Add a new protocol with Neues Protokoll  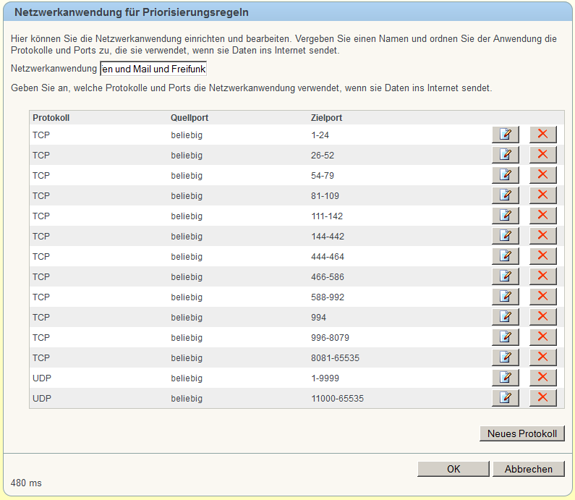click(x=522, y=434)
